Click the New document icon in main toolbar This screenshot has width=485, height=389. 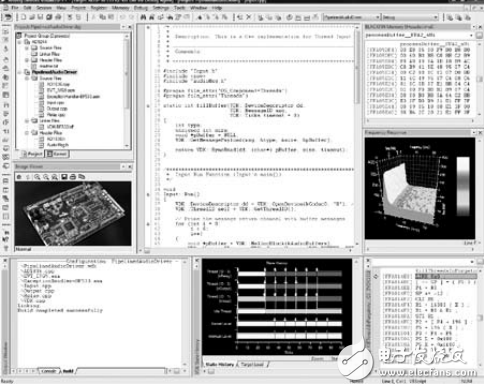(23, 17)
